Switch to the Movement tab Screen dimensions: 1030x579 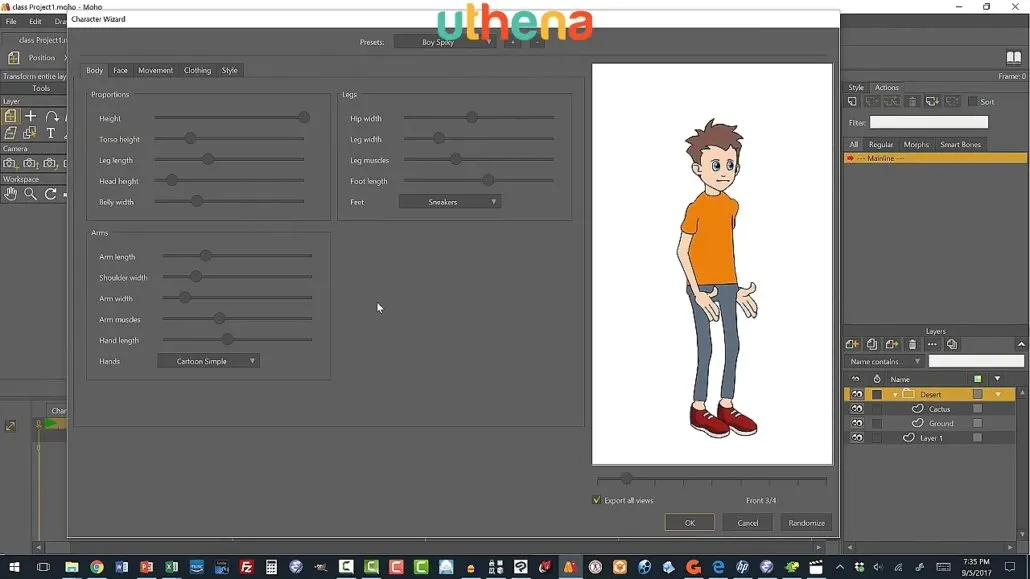pos(156,70)
